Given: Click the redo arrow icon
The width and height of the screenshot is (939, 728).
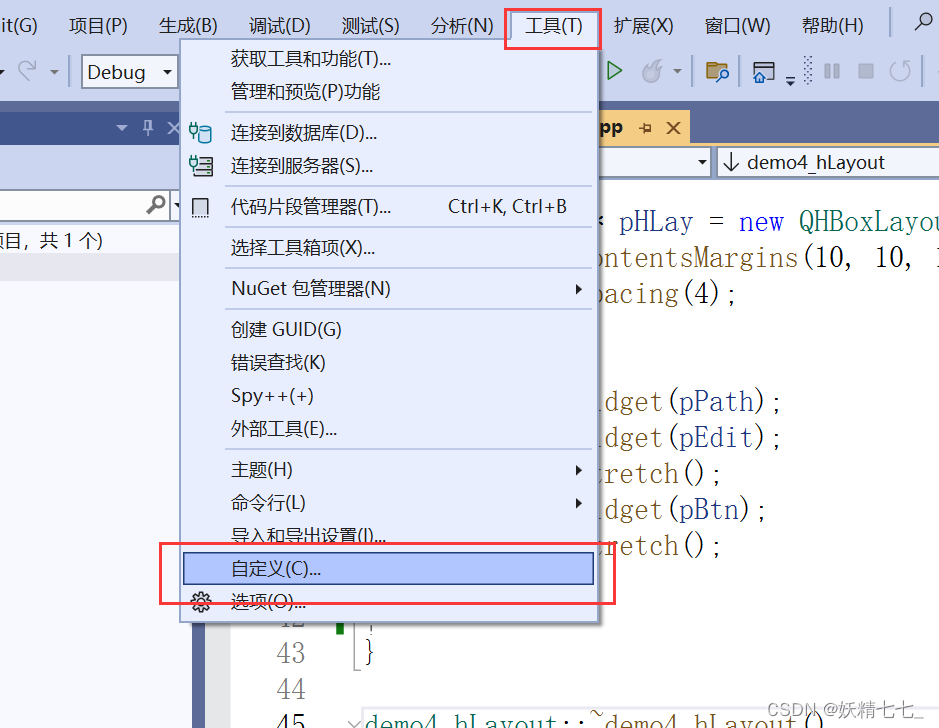Looking at the screenshot, I should [x=28, y=71].
